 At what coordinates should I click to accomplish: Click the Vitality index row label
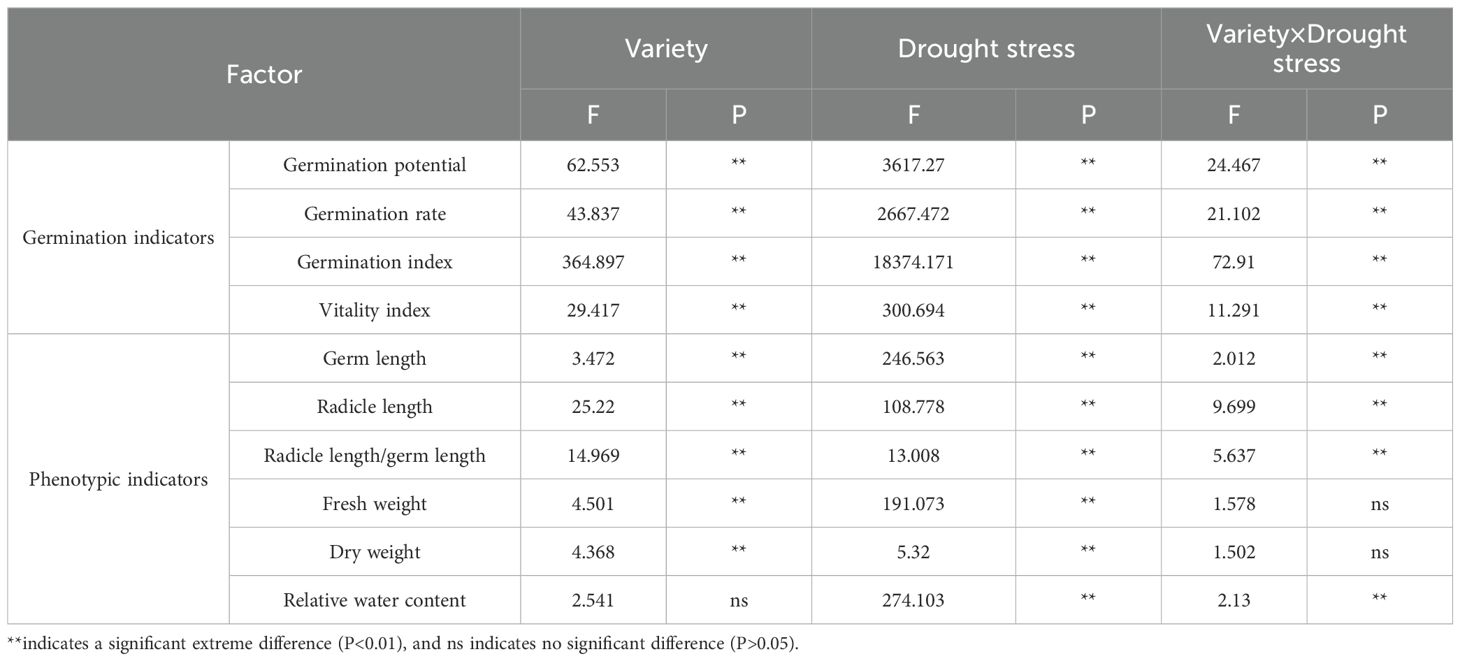tap(374, 311)
